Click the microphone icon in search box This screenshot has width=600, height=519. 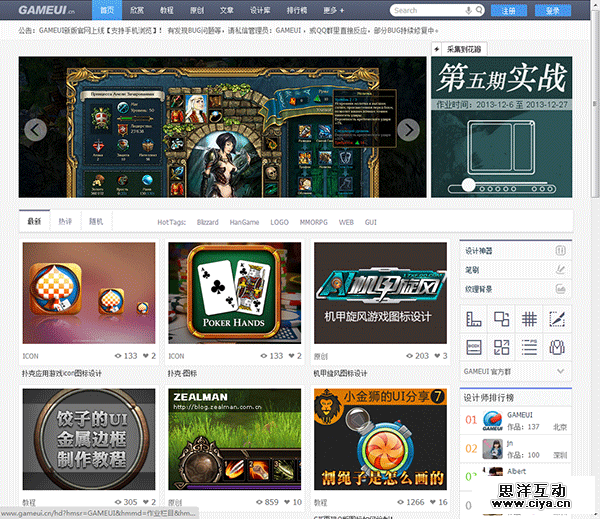coord(468,10)
